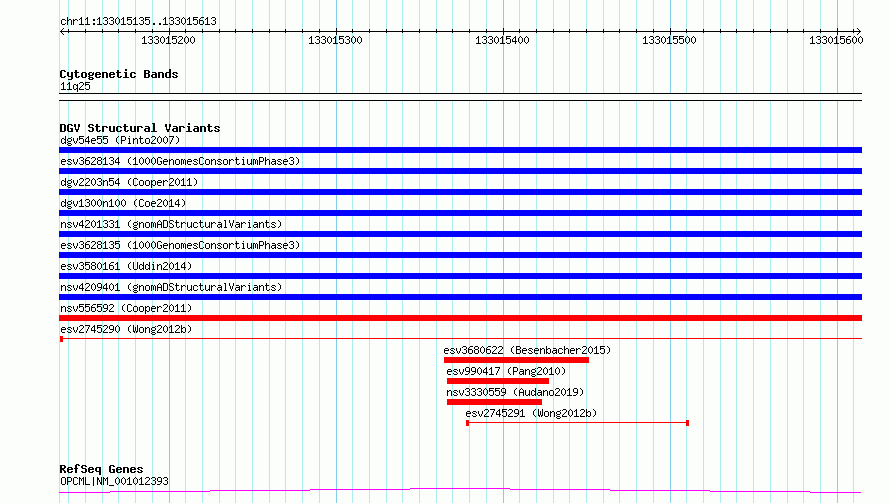Click variant label esv2745290 (Wong2012b)
Viewport: 890px width, 503px height.
126,329
